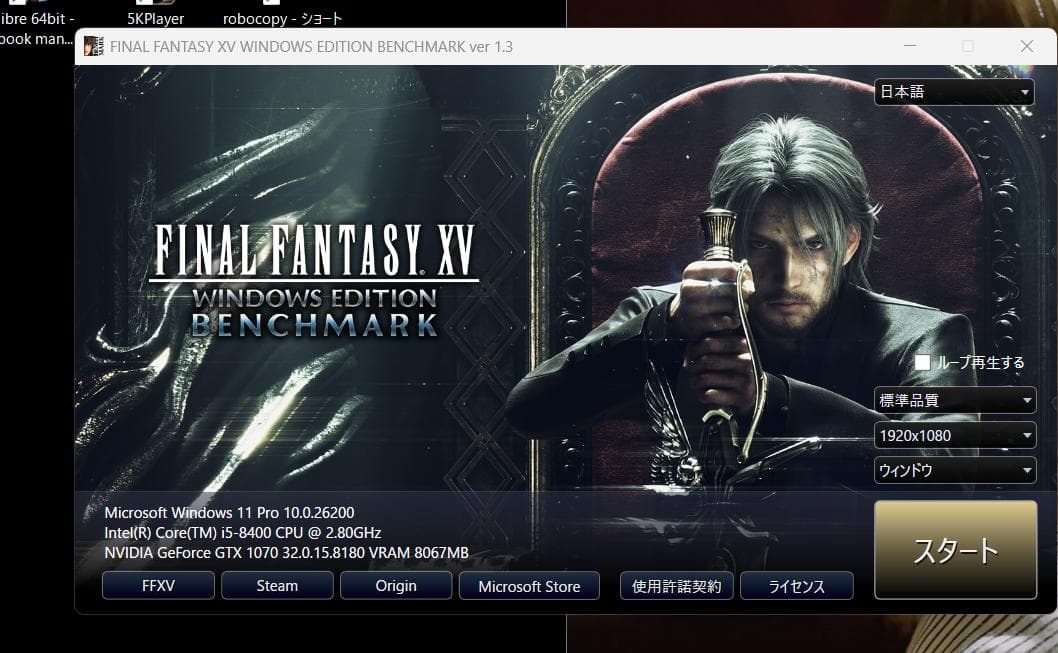1058x653 pixels.
Task: Open the ライセンス information button
Action: click(x=796, y=586)
